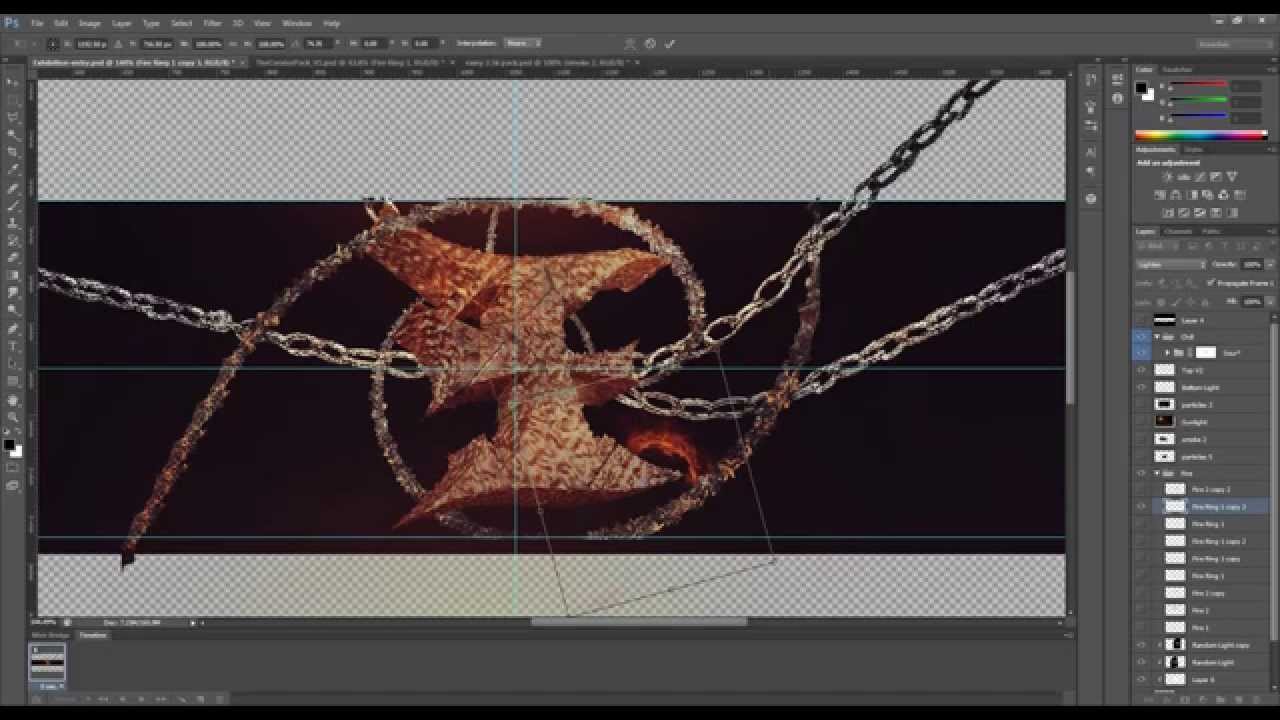The width and height of the screenshot is (1280, 720).
Task: Switch to the Mini Bridge tab
Action: (50, 635)
